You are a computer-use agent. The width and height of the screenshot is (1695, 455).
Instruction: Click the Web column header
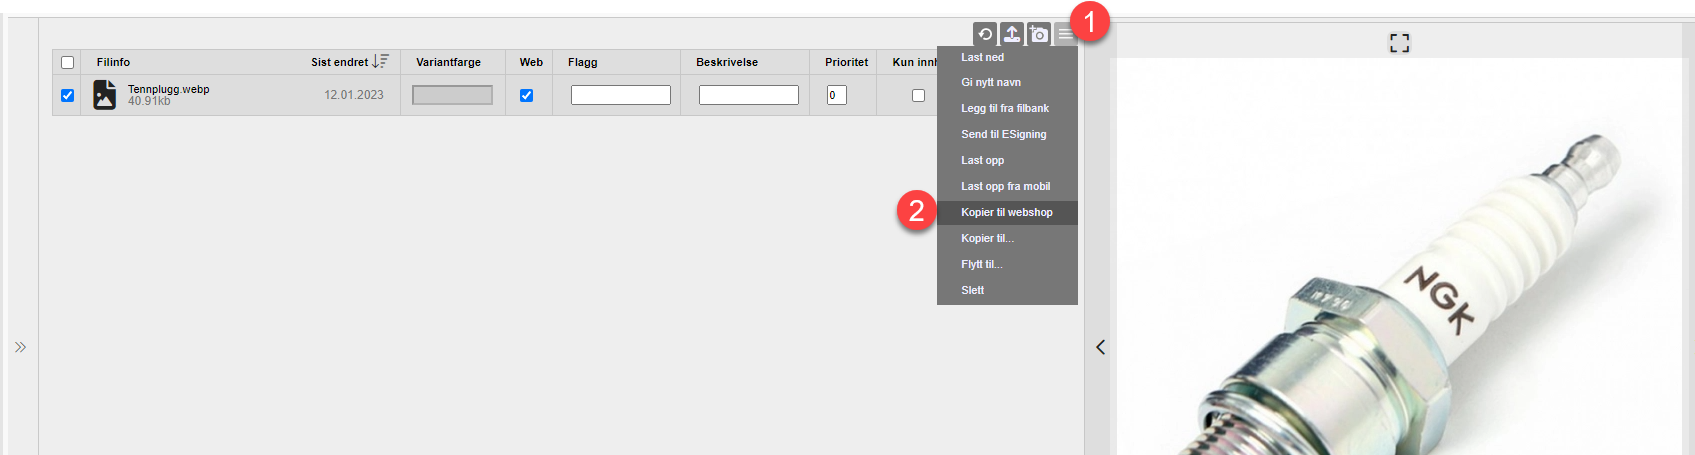[531, 62]
